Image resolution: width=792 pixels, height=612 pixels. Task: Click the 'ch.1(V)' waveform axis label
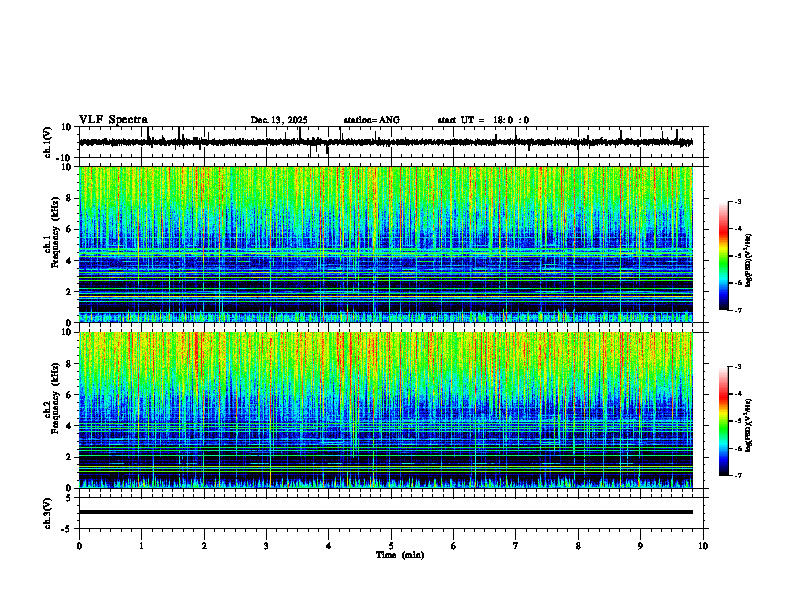point(47,142)
